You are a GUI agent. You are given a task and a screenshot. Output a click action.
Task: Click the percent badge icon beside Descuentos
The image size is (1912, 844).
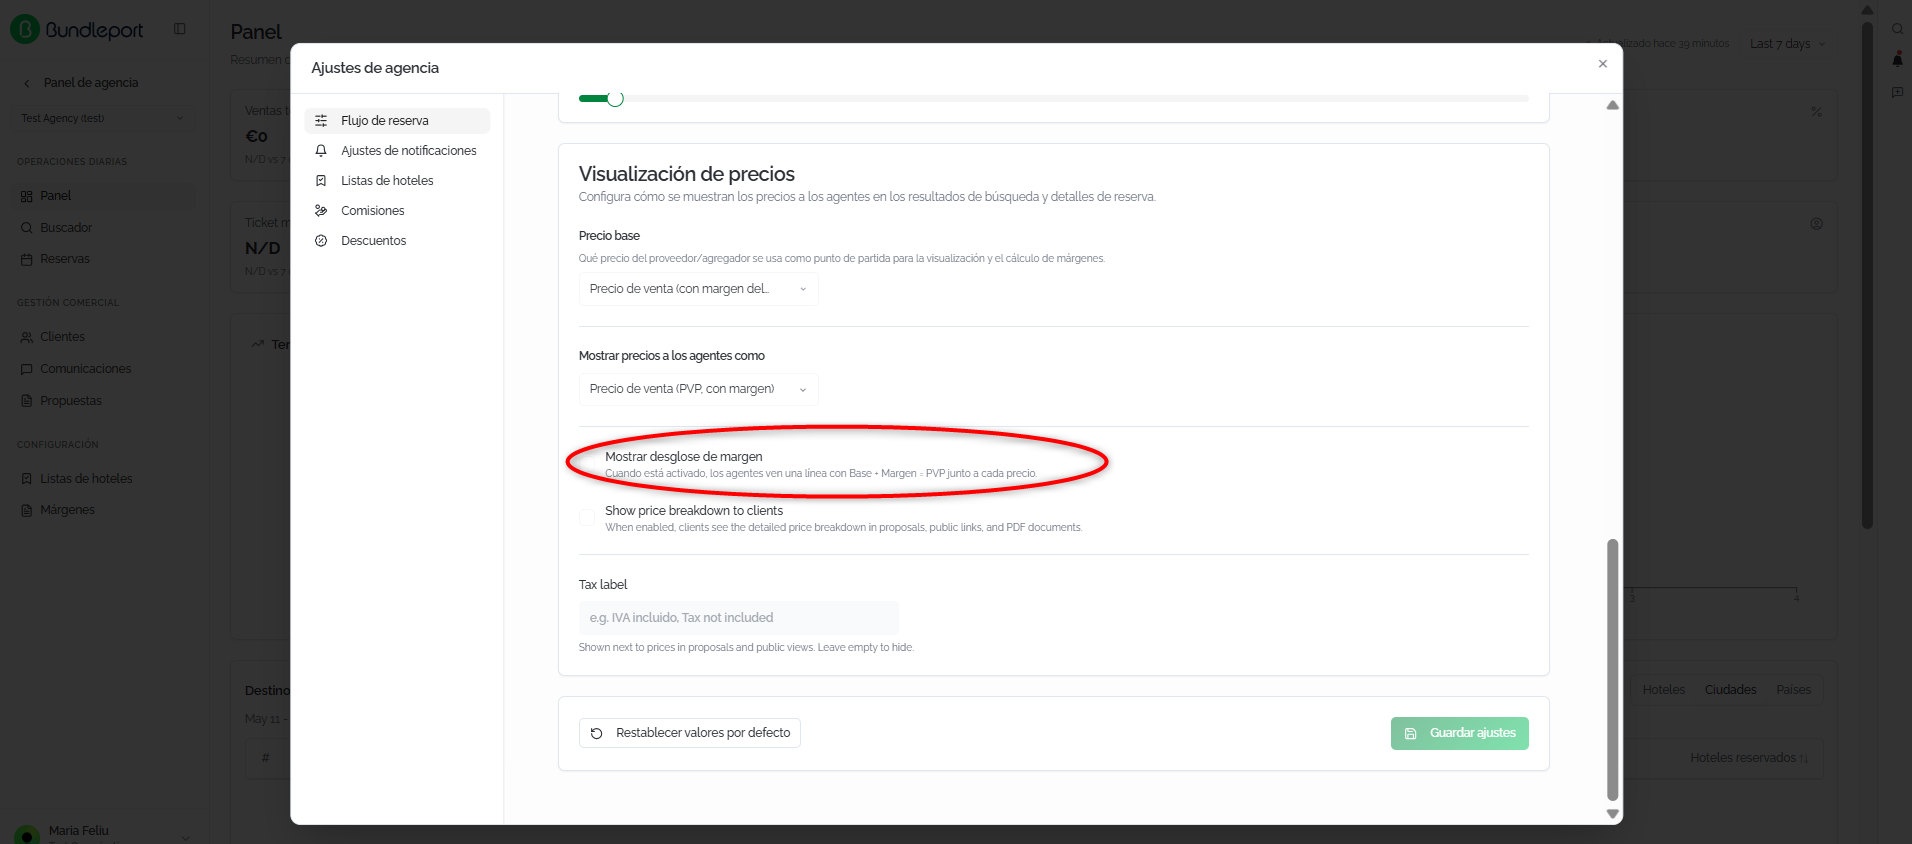(x=321, y=240)
